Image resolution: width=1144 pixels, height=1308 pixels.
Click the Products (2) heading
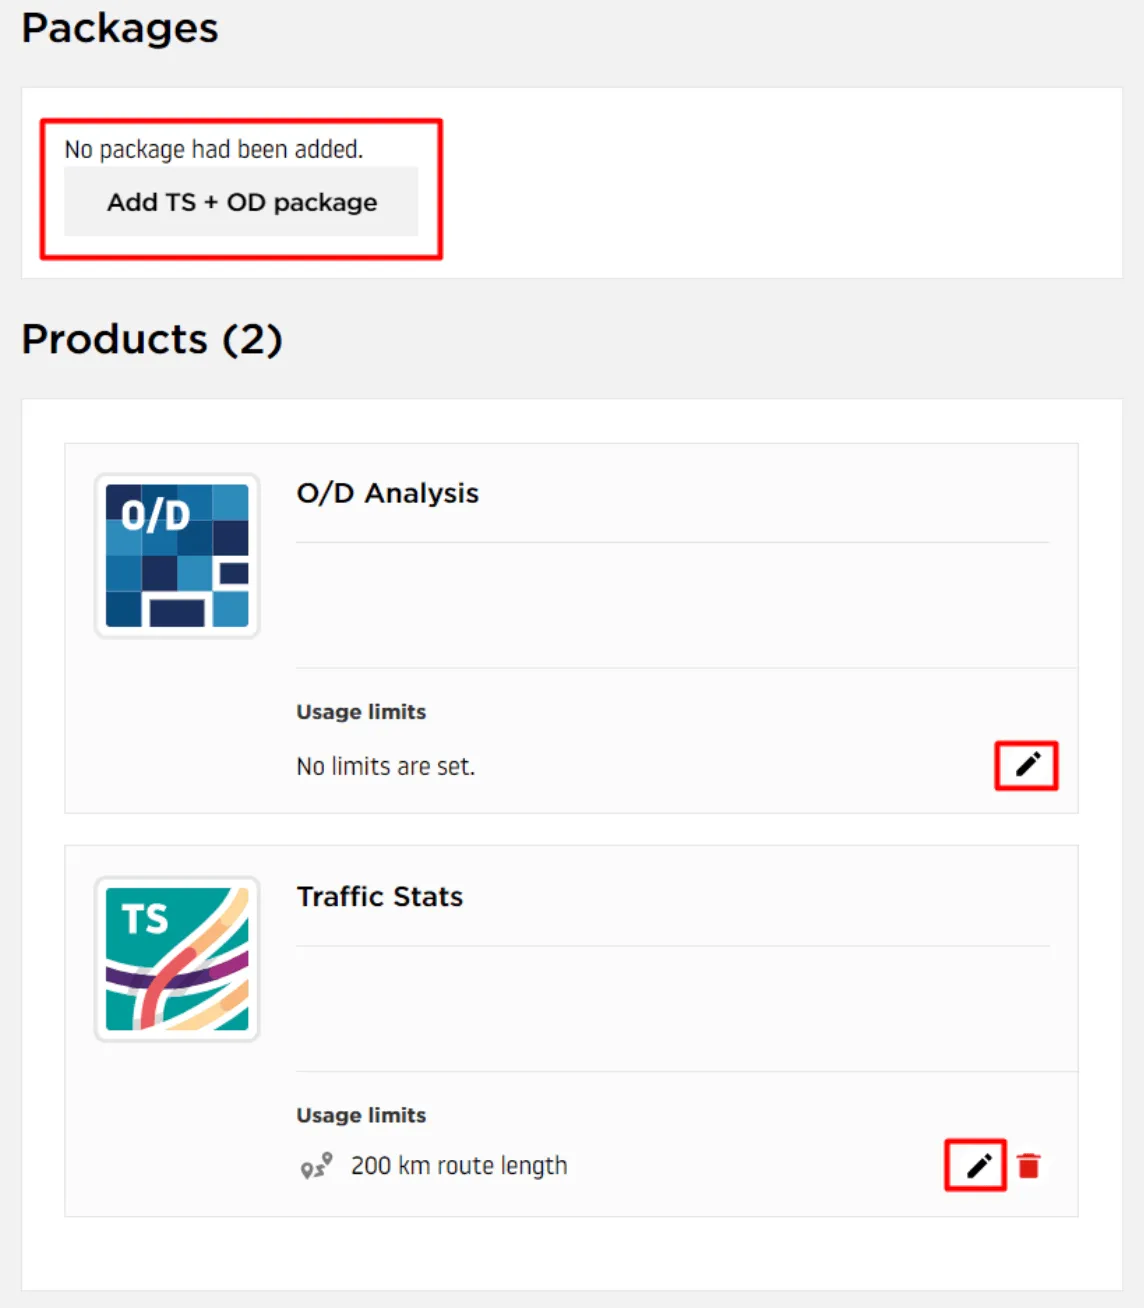click(x=152, y=339)
